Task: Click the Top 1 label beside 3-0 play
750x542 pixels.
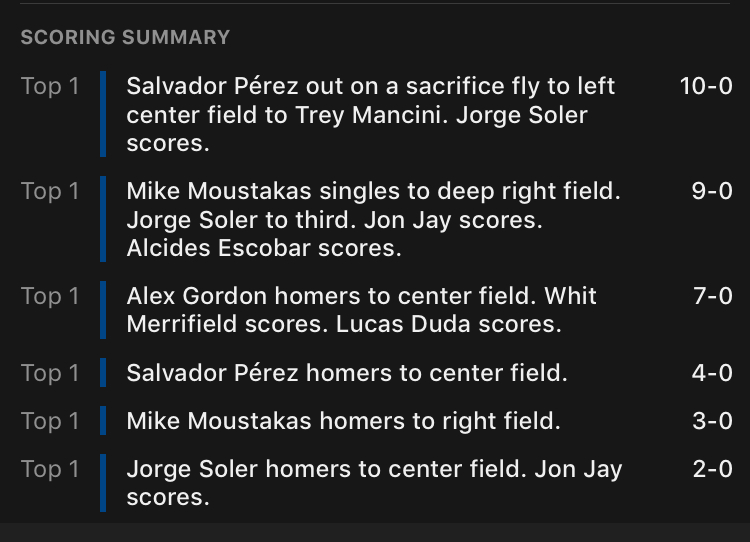Action: pos(50,421)
